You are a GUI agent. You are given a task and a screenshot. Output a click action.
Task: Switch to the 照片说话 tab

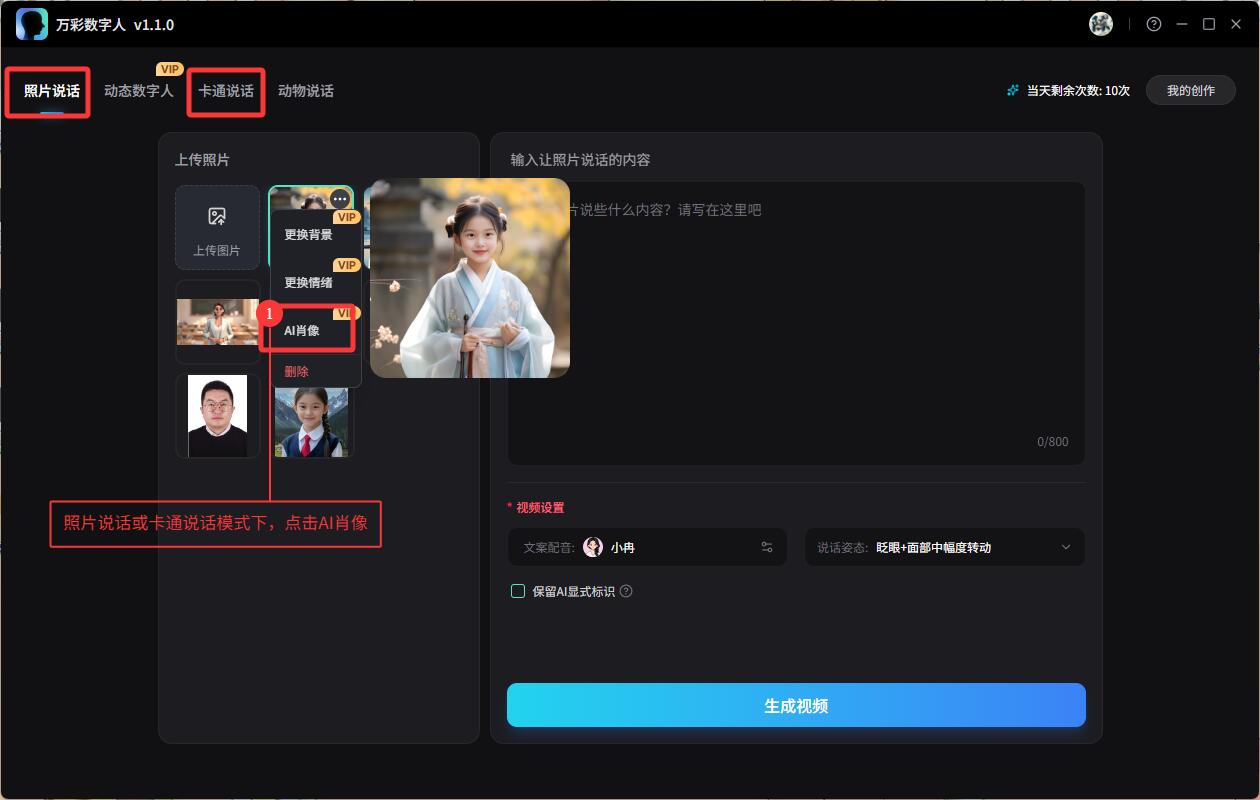coord(52,91)
